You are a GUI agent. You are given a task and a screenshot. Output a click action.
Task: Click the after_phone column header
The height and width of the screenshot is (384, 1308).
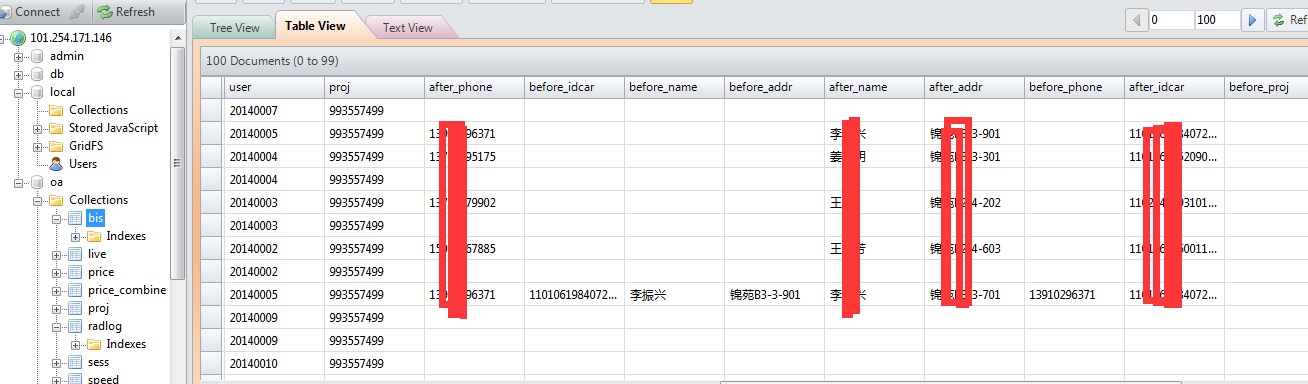474,87
